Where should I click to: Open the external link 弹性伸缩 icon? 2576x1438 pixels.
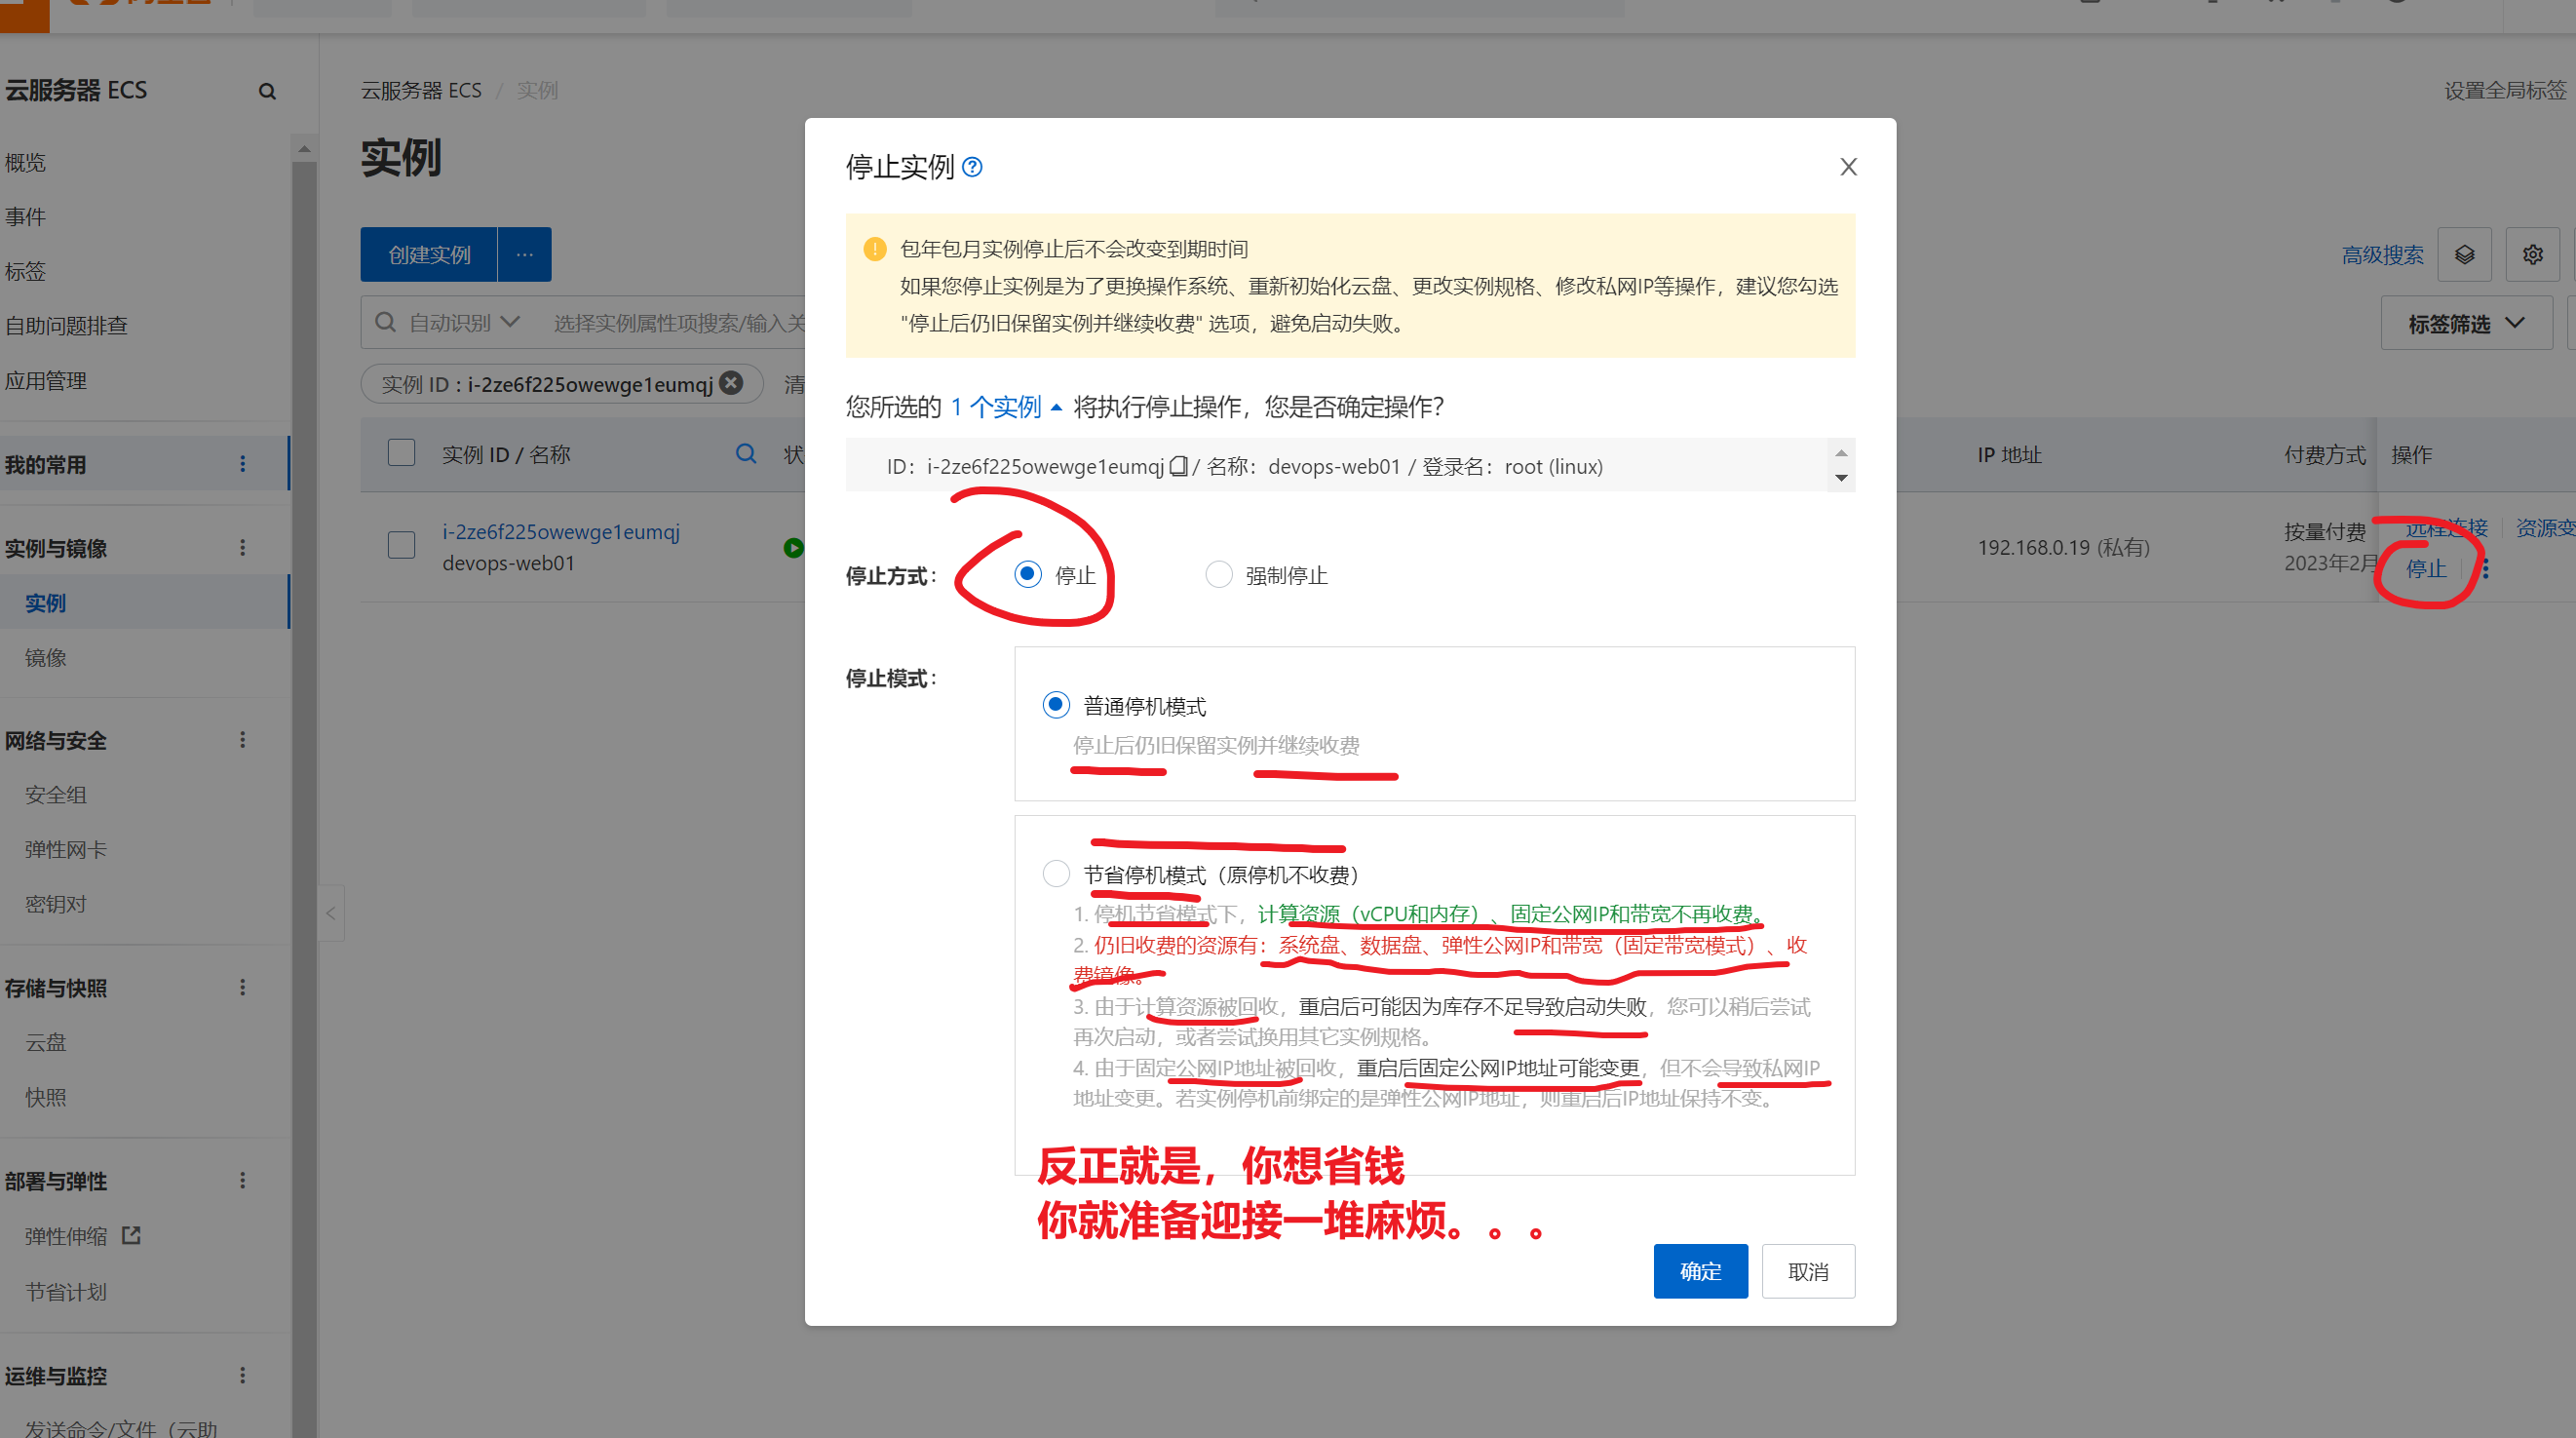pos(131,1235)
